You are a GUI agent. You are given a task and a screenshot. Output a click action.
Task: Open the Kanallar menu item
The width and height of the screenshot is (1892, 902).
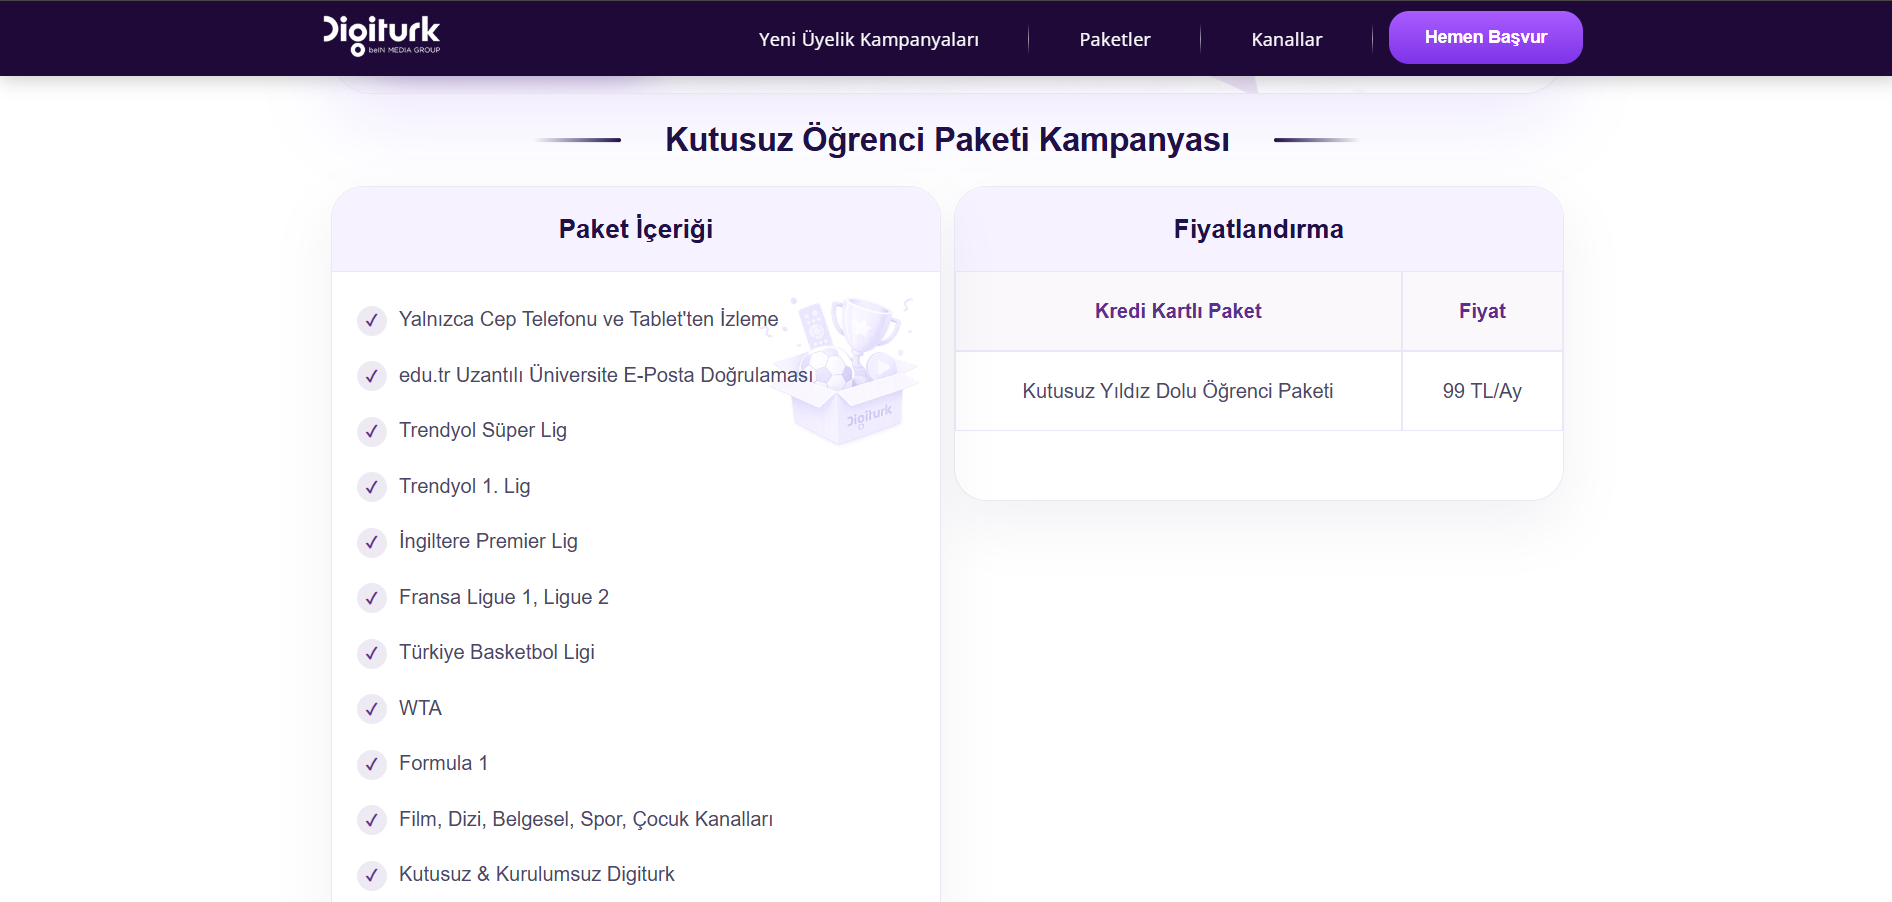click(x=1286, y=39)
